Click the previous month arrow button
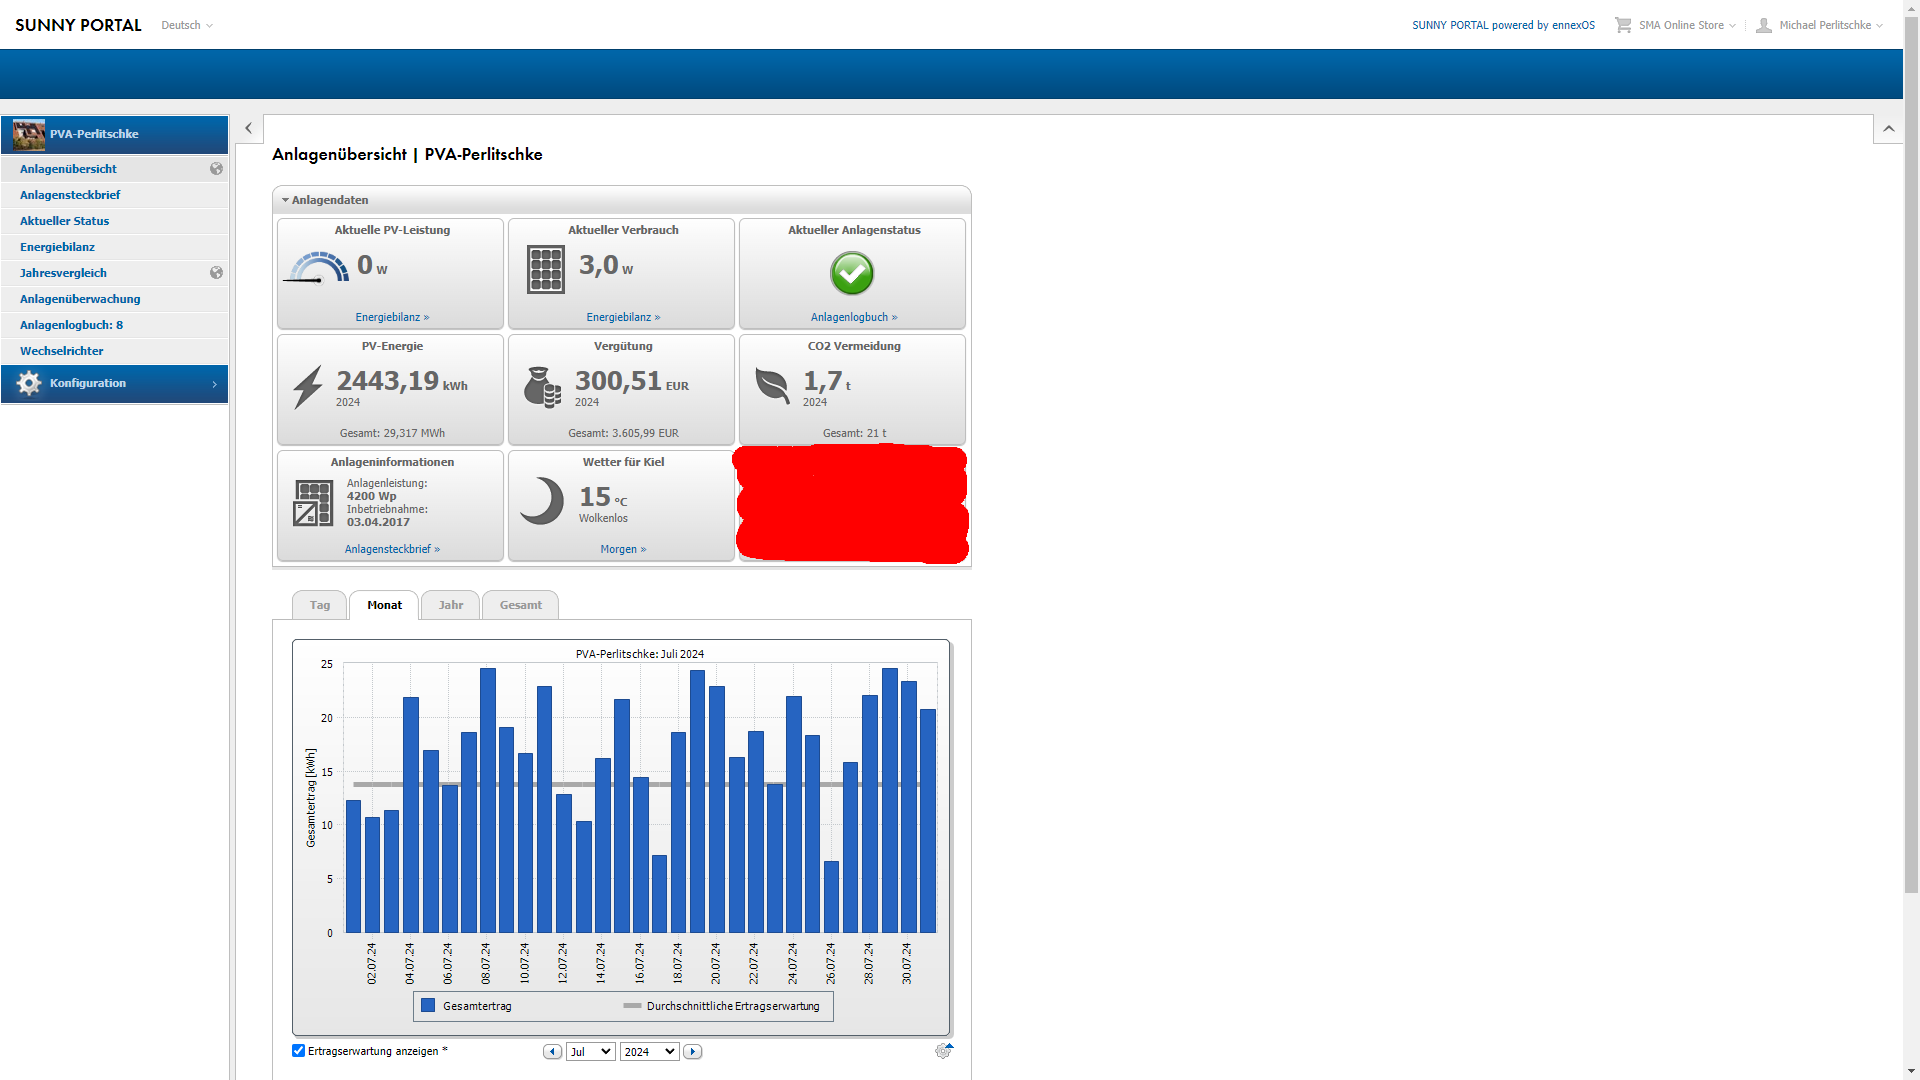Screen dimensions: 1920x1080 [x=552, y=1051]
